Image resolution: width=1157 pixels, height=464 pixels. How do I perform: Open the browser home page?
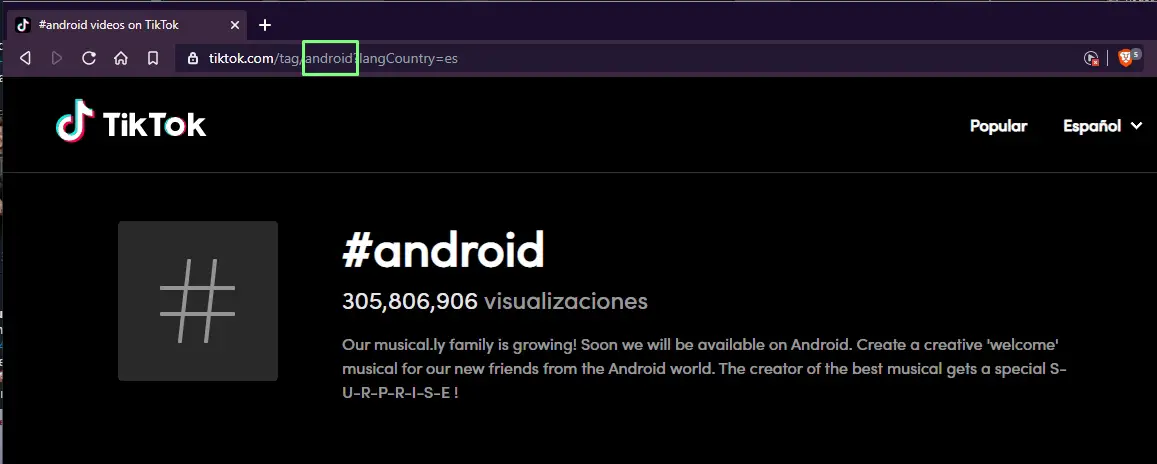tap(121, 58)
